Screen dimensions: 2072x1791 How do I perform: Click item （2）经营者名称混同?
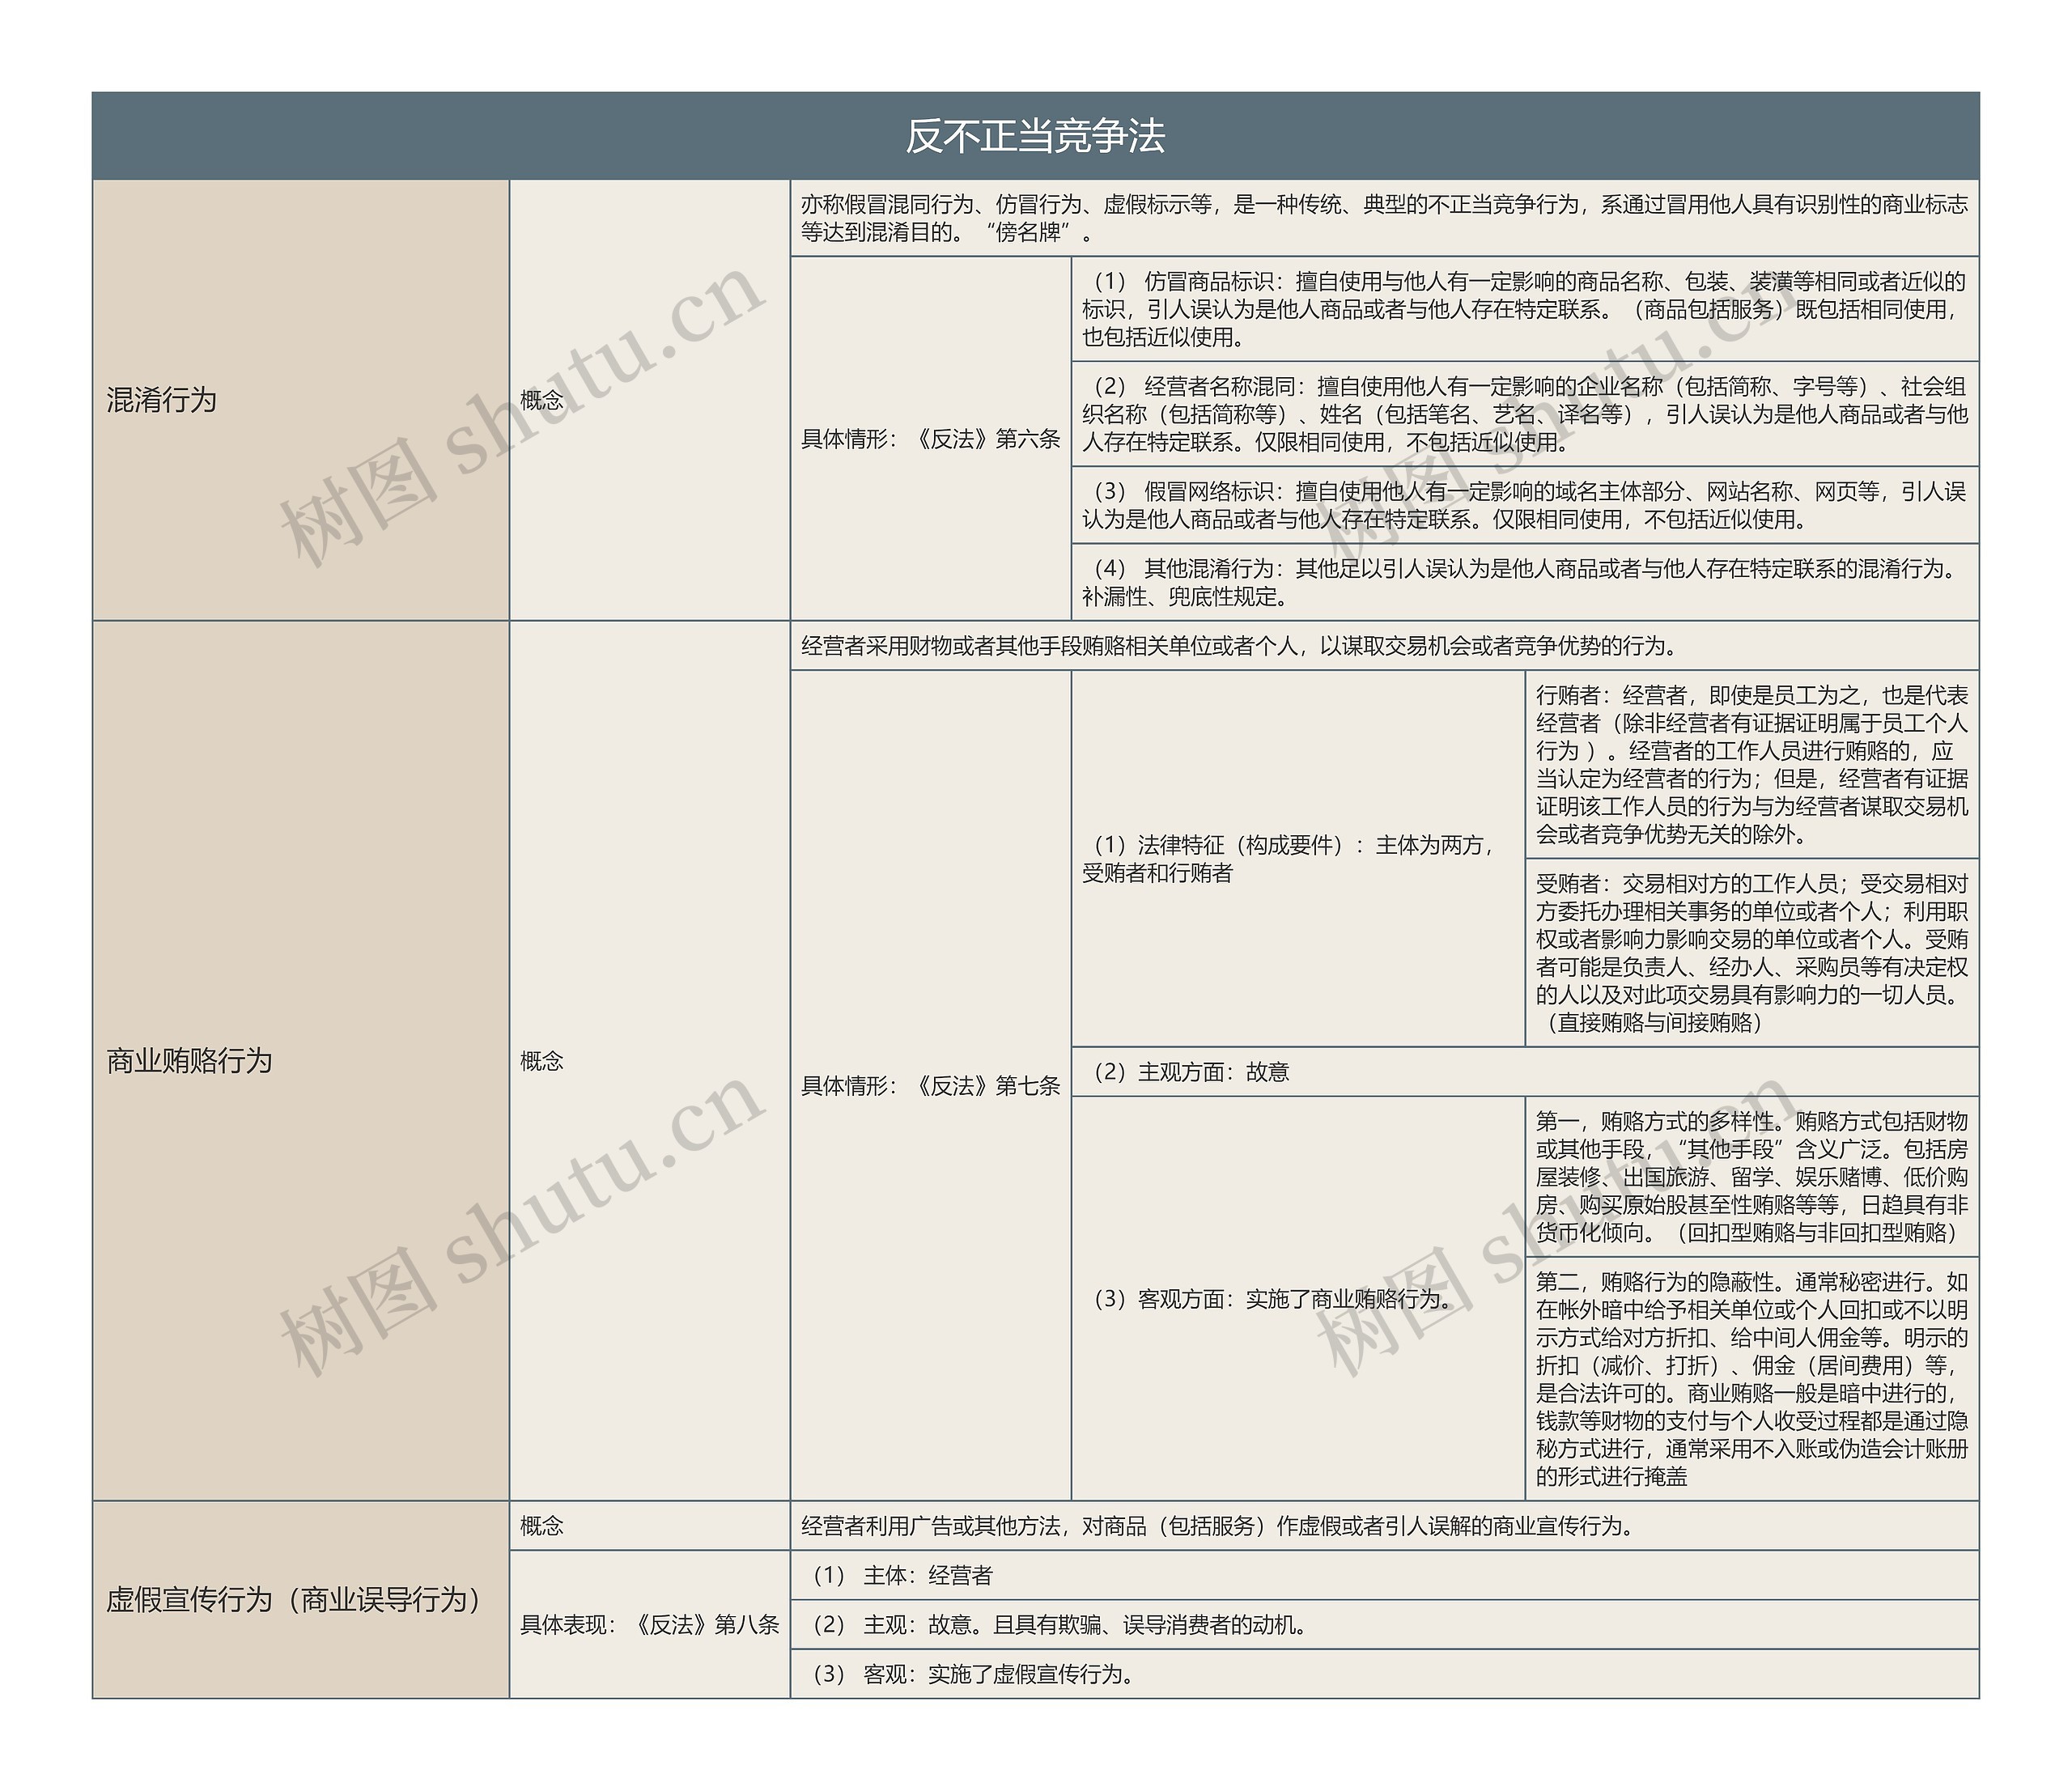pos(1525,414)
